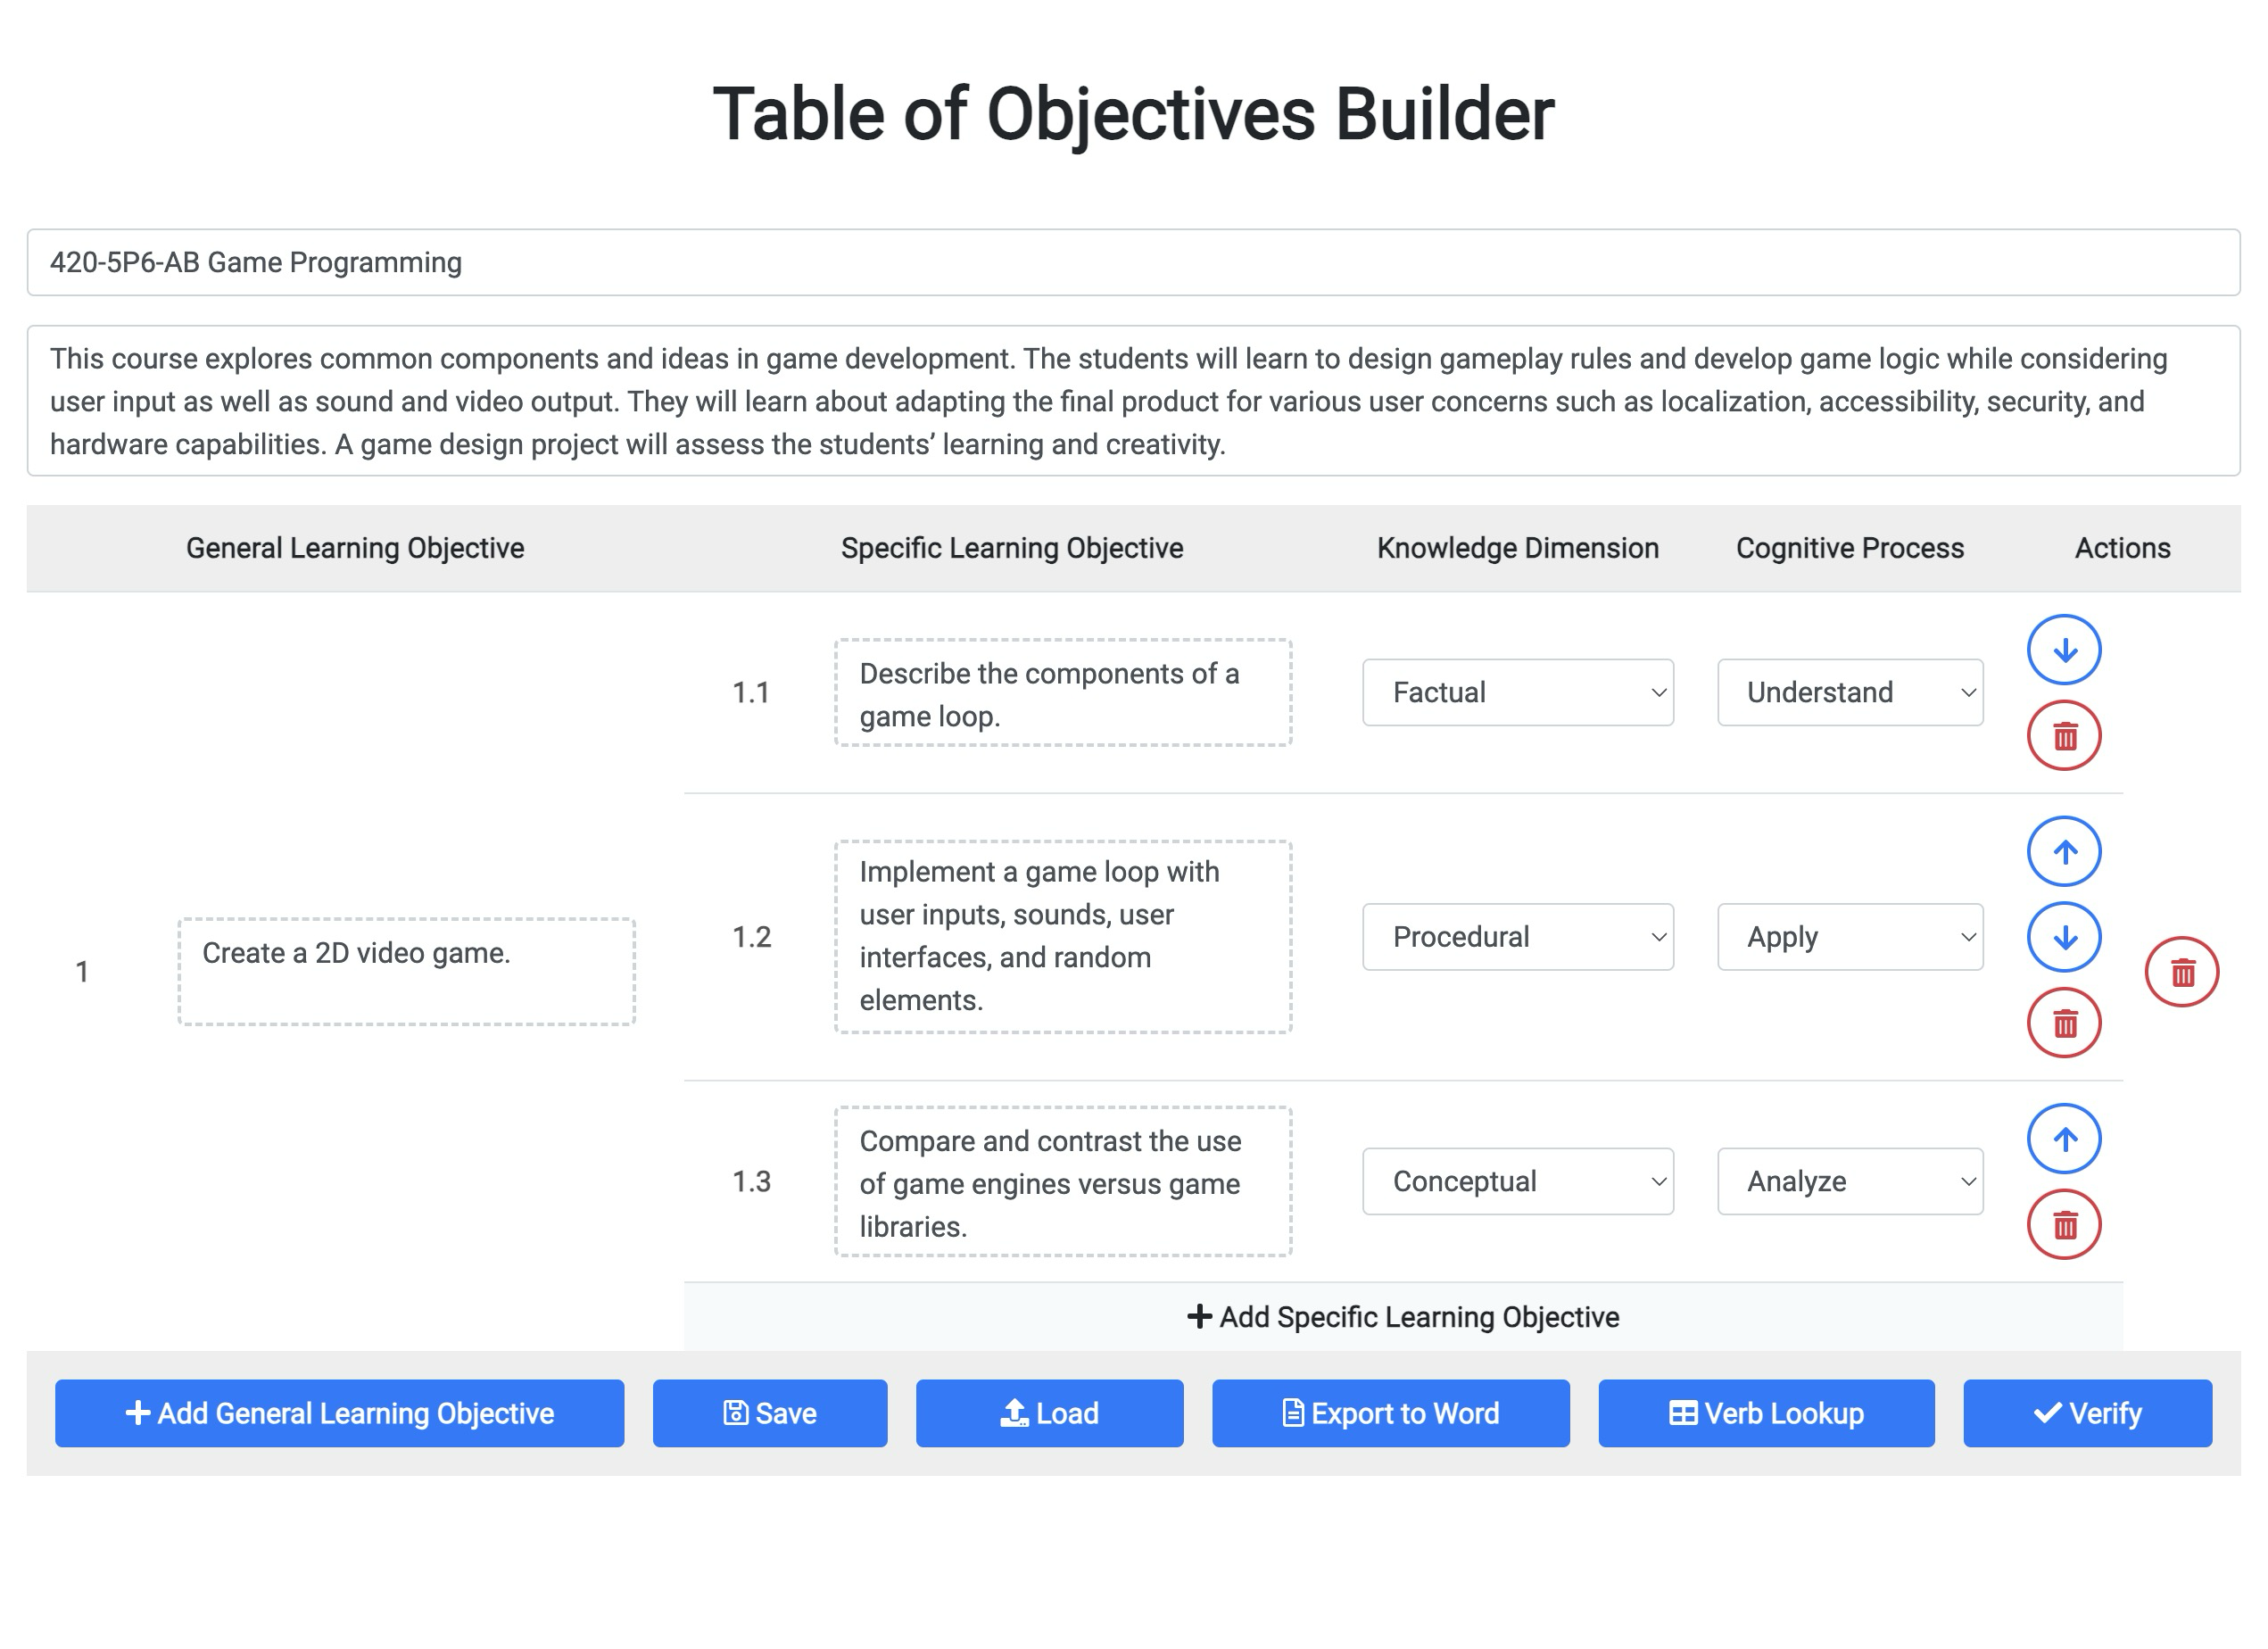Open the Verb Lookup tool
This screenshot has width=2268, height=1649.
[x=1766, y=1413]
